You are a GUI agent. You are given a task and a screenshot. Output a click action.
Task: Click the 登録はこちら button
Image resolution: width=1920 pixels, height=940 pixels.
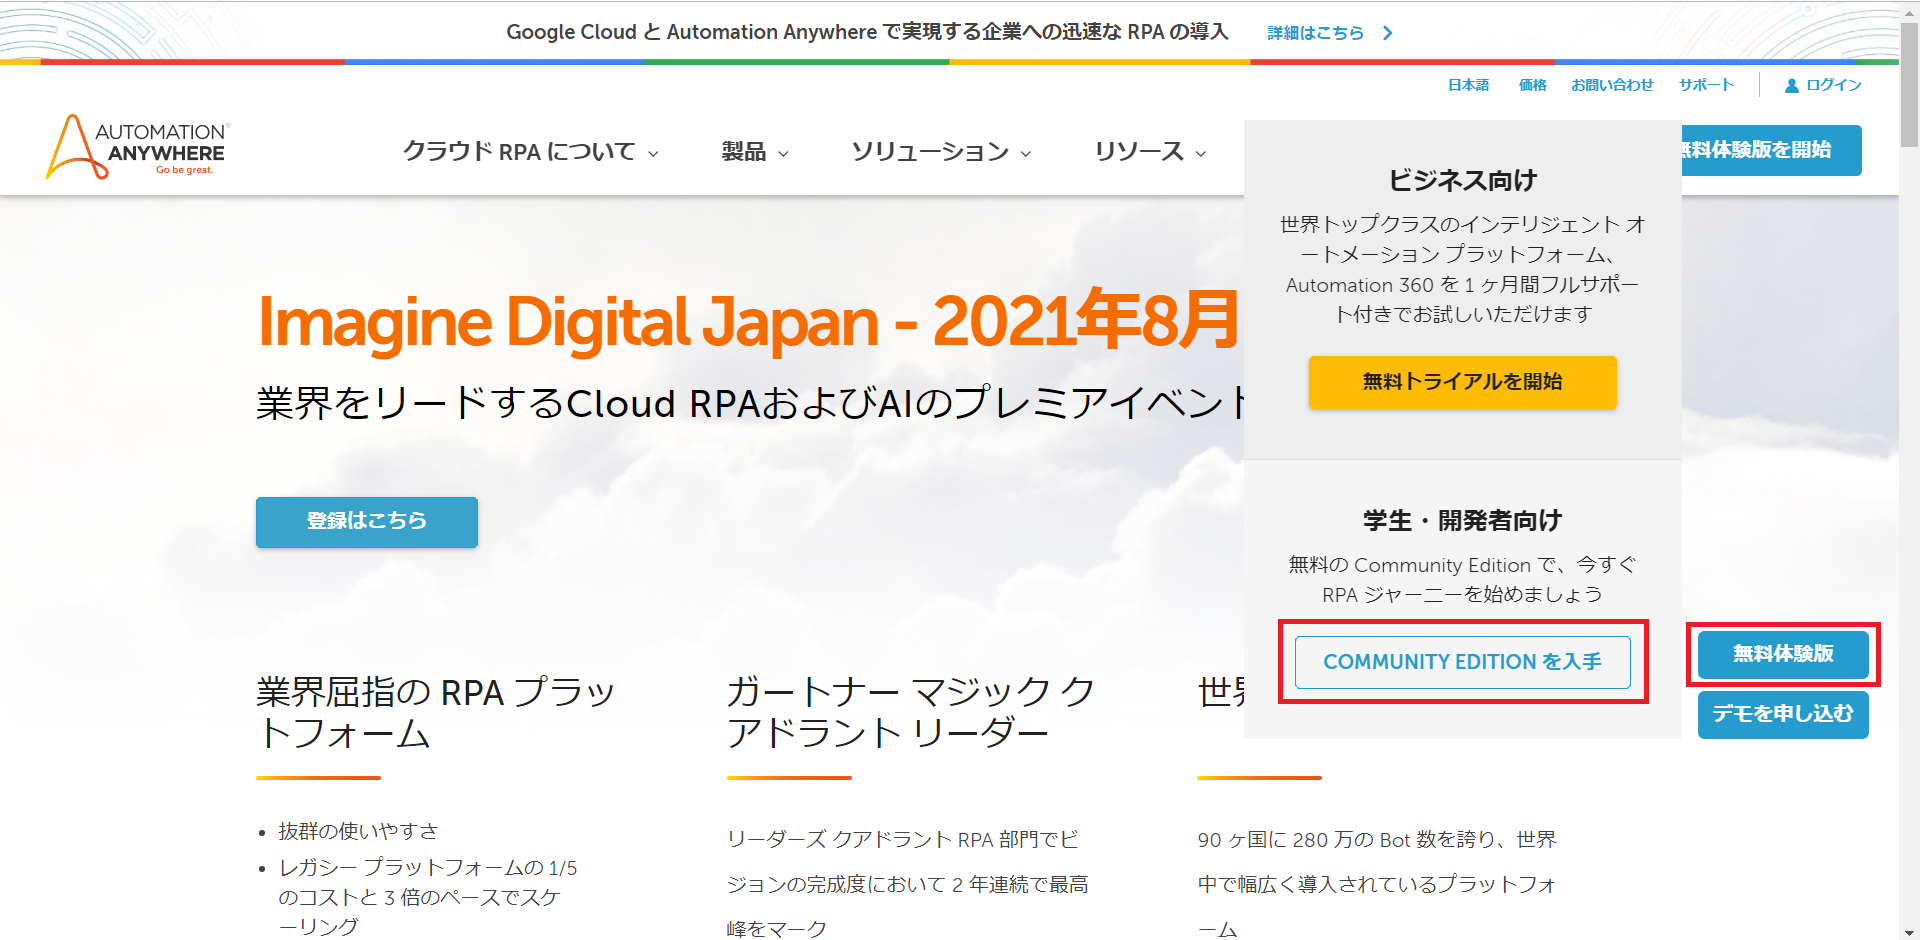[367, 522]
